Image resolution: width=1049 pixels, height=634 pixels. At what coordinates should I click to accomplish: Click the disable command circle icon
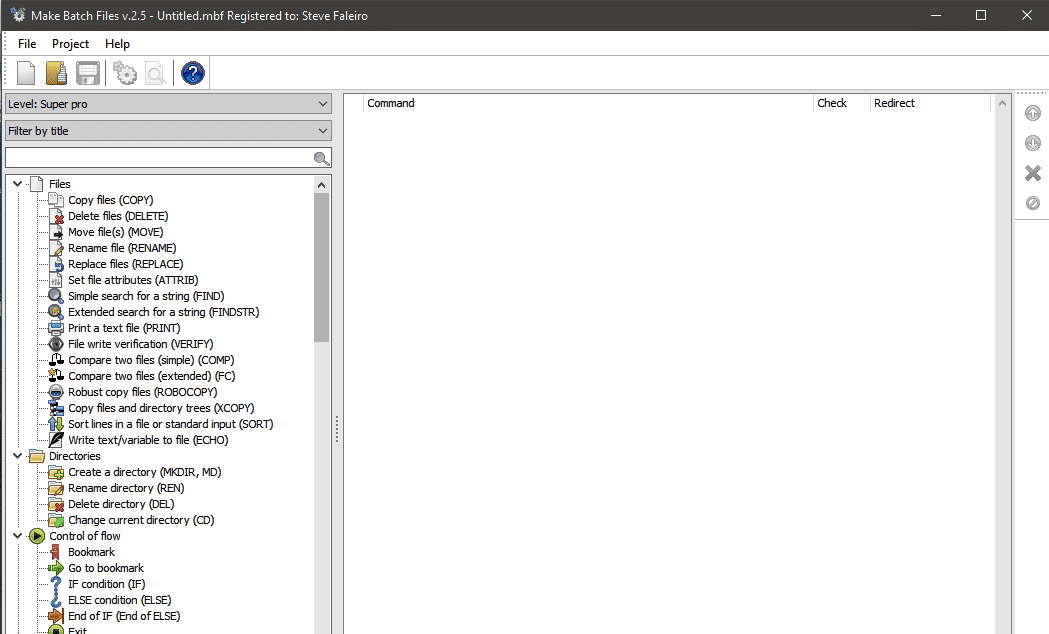pyautogui.click(x=1033, y=203)
